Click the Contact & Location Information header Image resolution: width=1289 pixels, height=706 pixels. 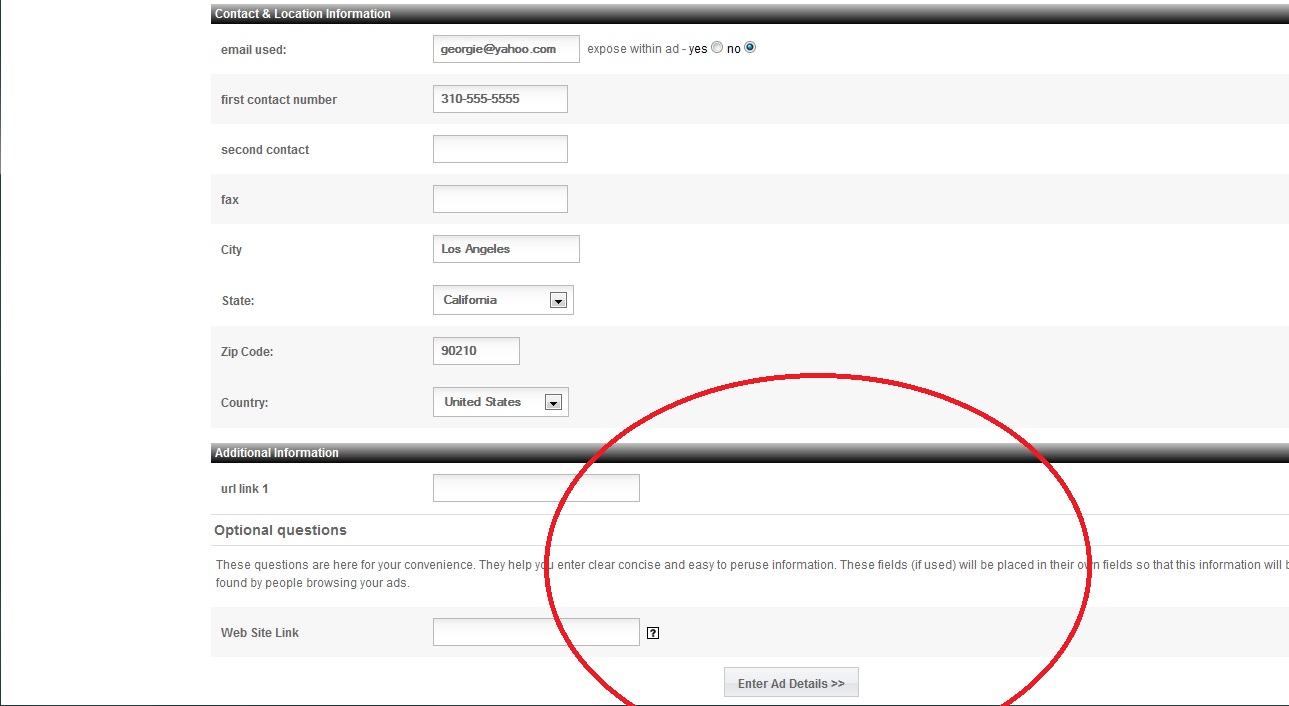(303, 14)
